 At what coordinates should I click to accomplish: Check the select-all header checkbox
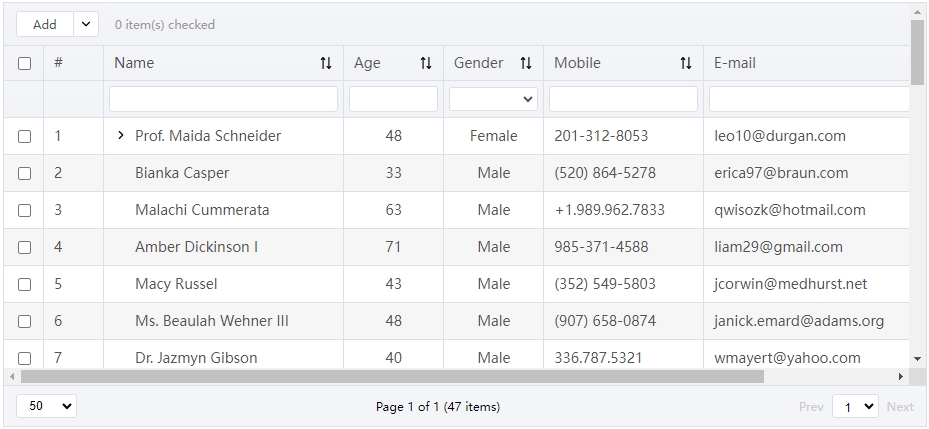24,63
